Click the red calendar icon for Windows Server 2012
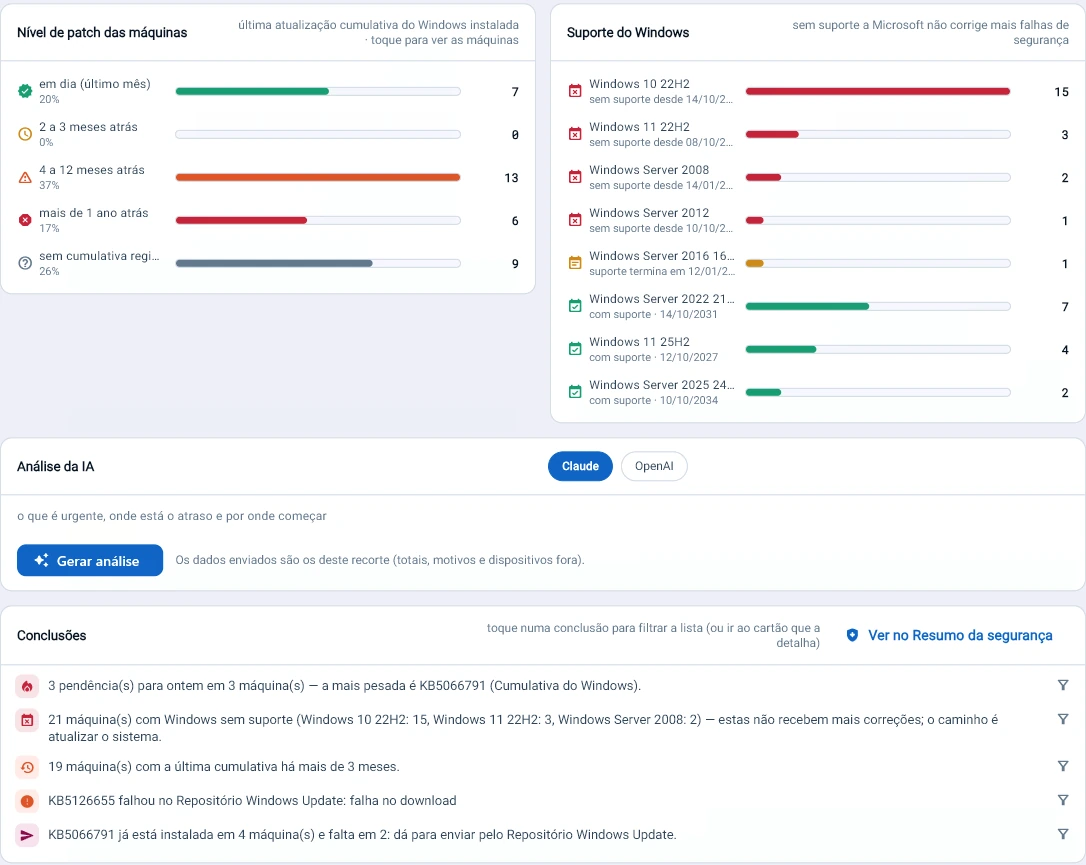 tap(575, 220)
